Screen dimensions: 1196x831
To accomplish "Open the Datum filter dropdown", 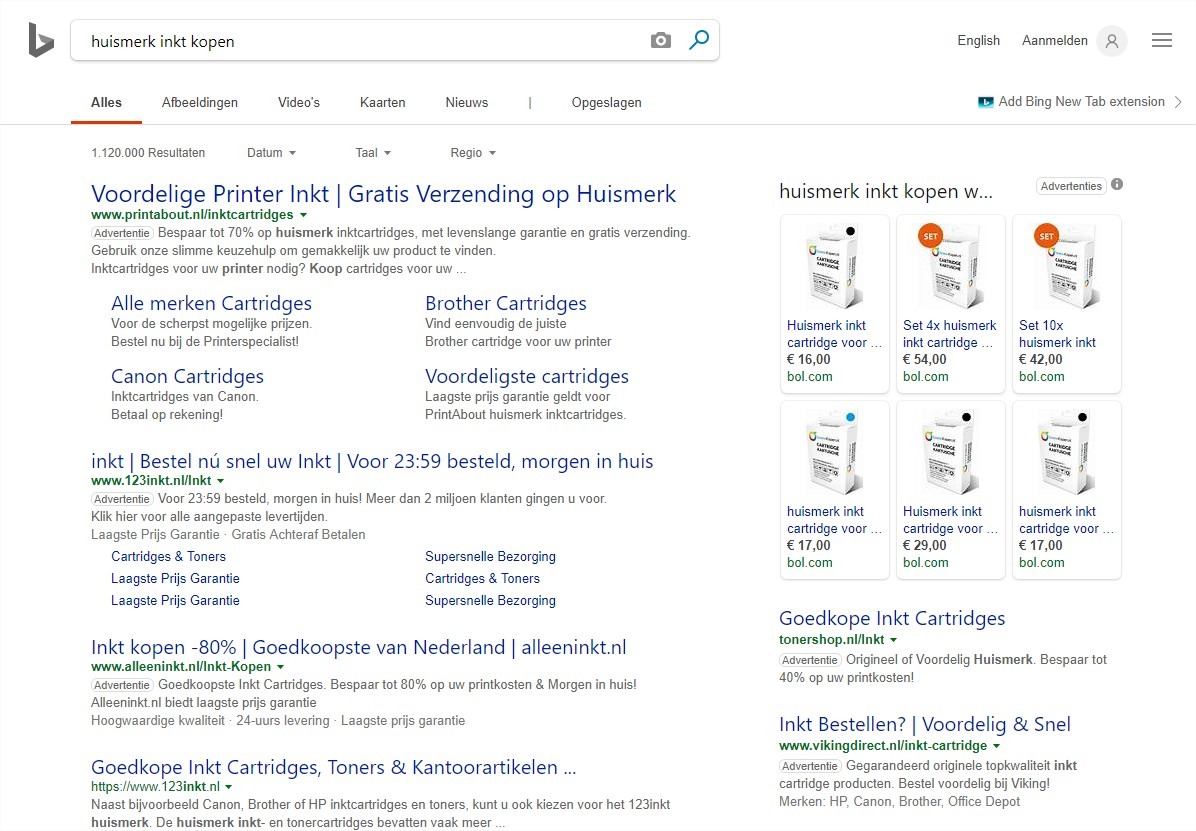I will (x=271, y=153).
